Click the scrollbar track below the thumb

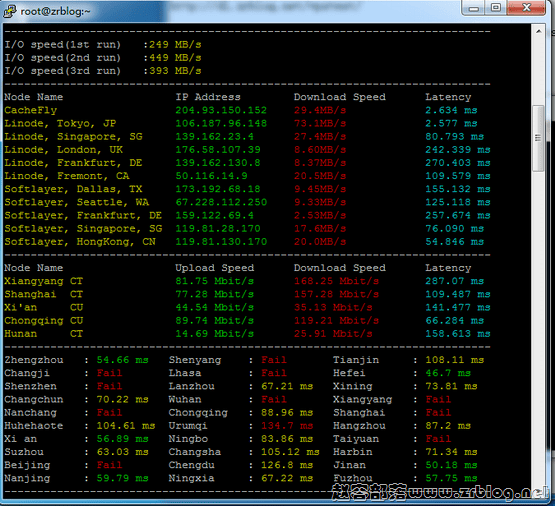538,318
